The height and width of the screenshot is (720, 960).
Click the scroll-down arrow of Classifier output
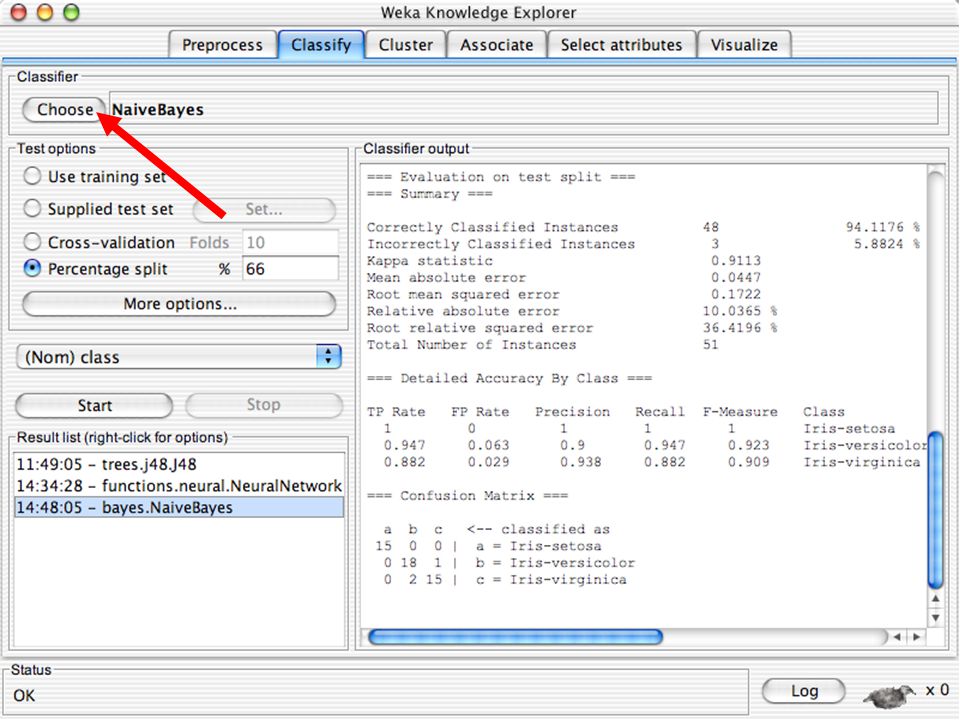[x=935, y=618]
